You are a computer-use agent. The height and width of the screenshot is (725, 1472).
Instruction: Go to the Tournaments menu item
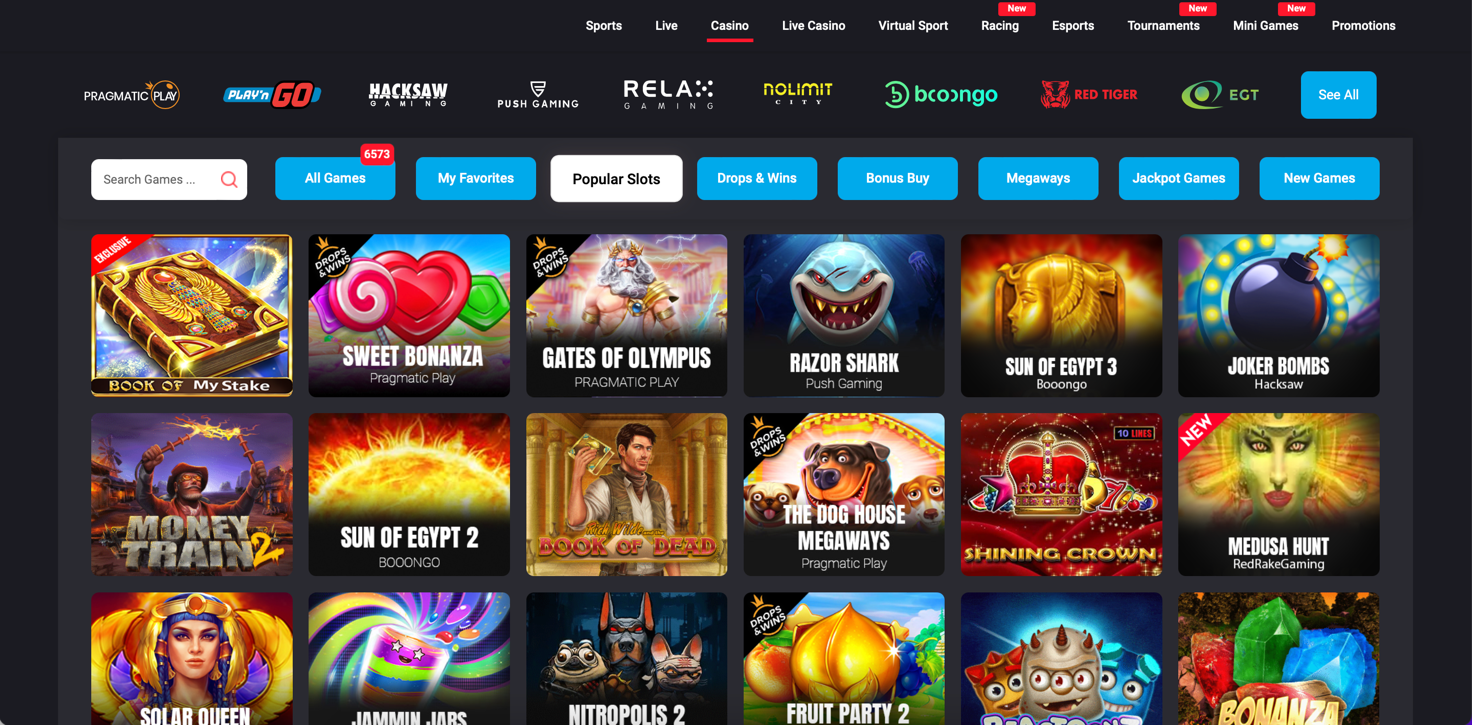(1163, 26)
